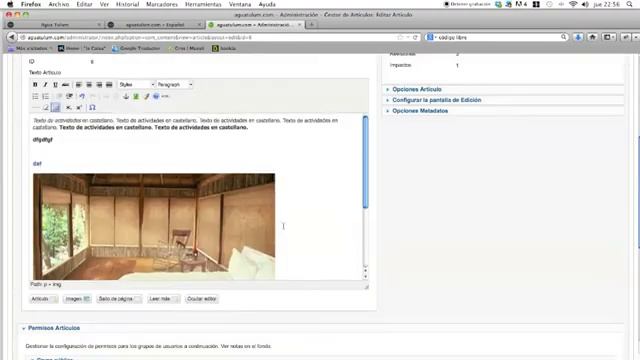Insert a horizontal rule line
The width and height of the screenshot is (640, 360).
[x=36, y=107]
